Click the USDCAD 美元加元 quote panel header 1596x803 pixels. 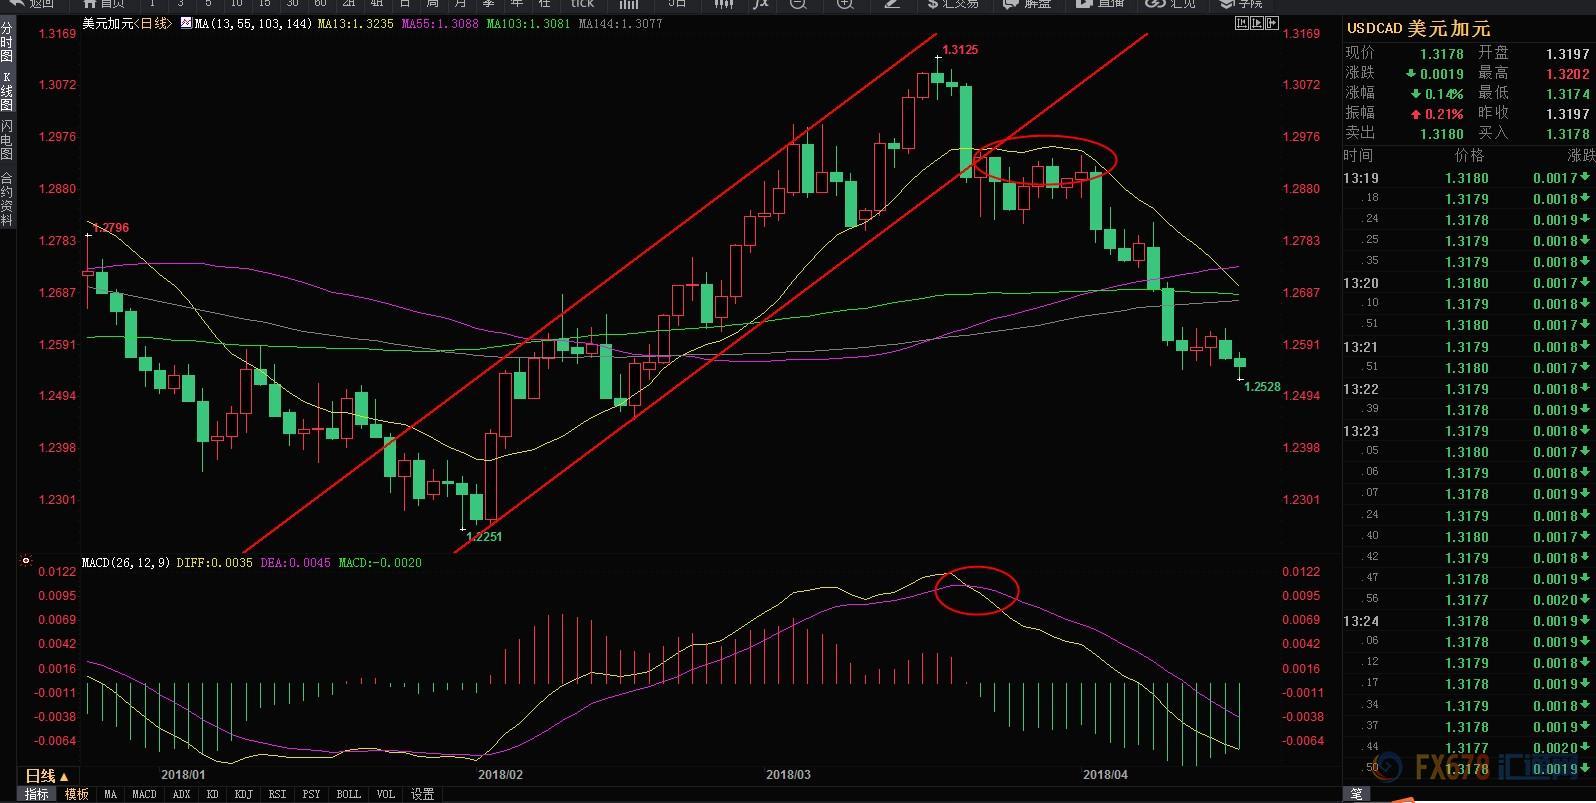1418,29
